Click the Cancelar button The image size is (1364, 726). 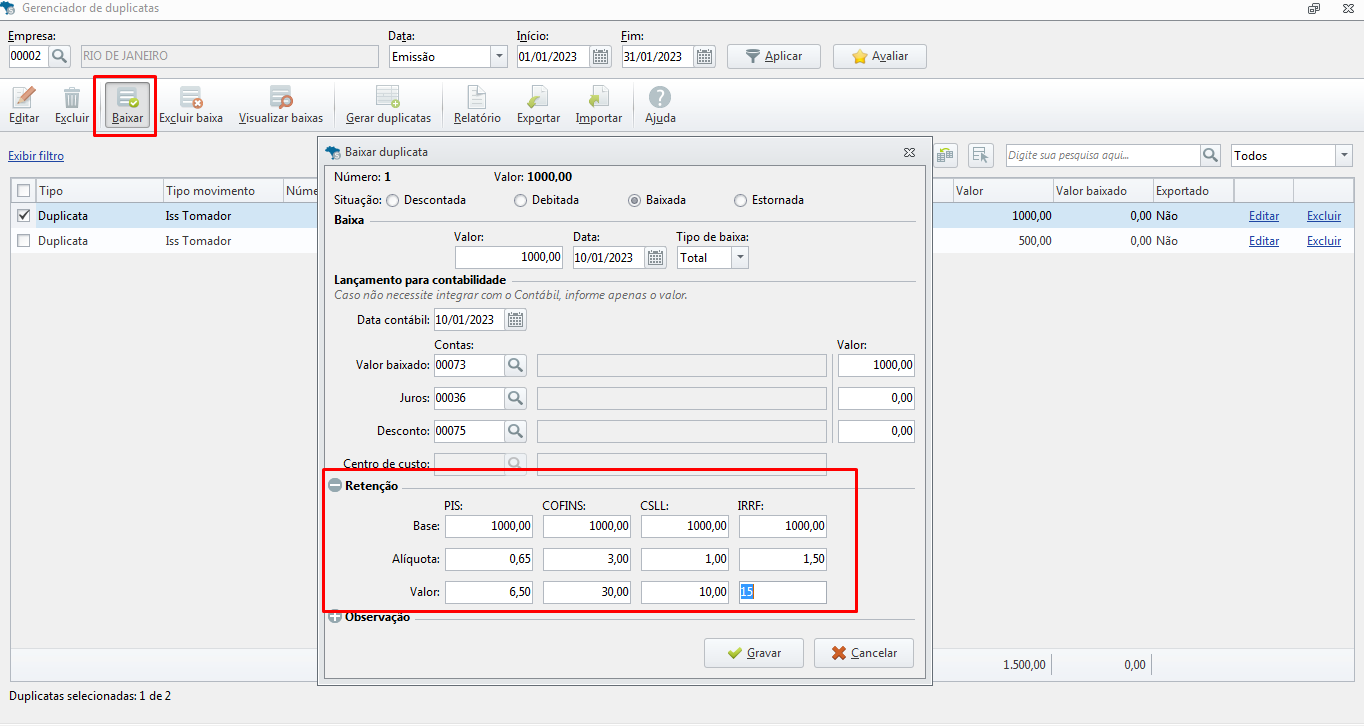[863, 653]
